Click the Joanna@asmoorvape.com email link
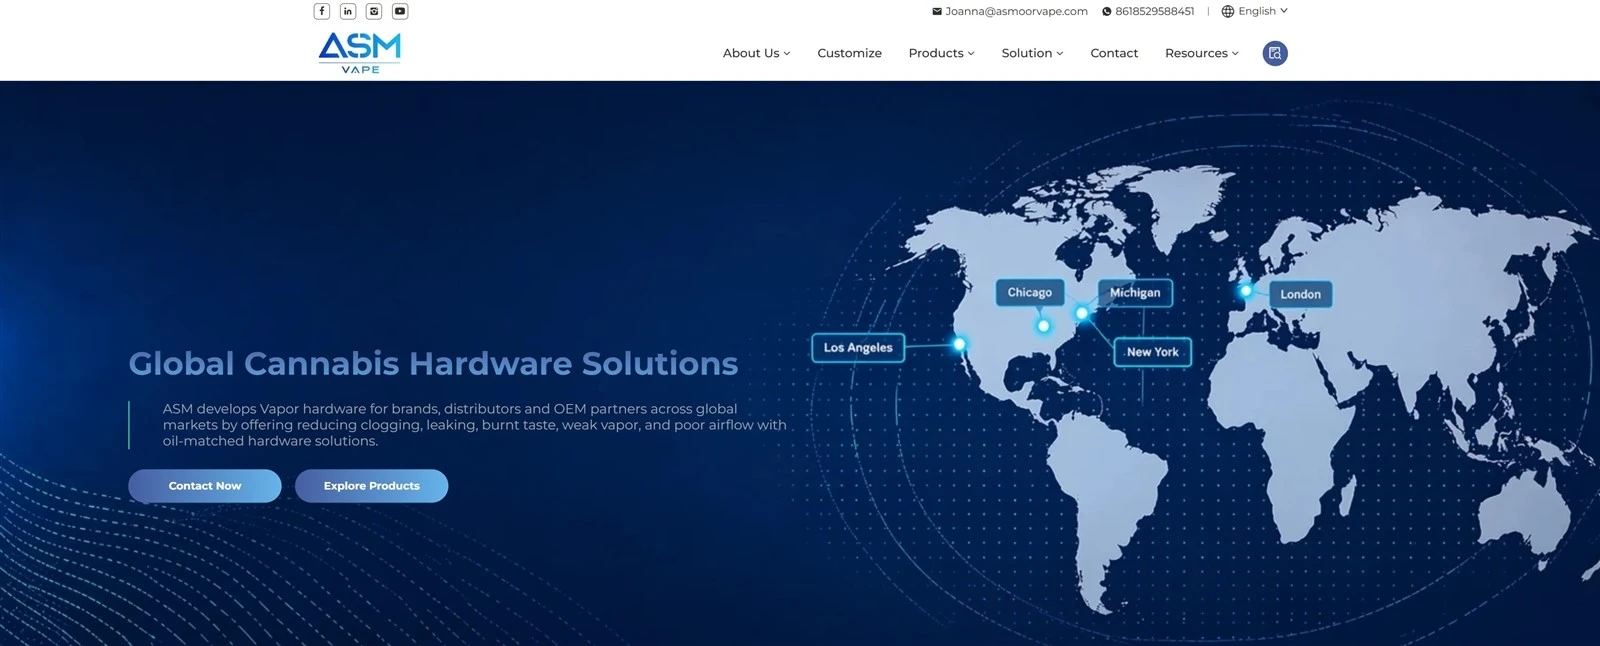1600x646 pixels. pyautogui.click(x=1016, y=11)
